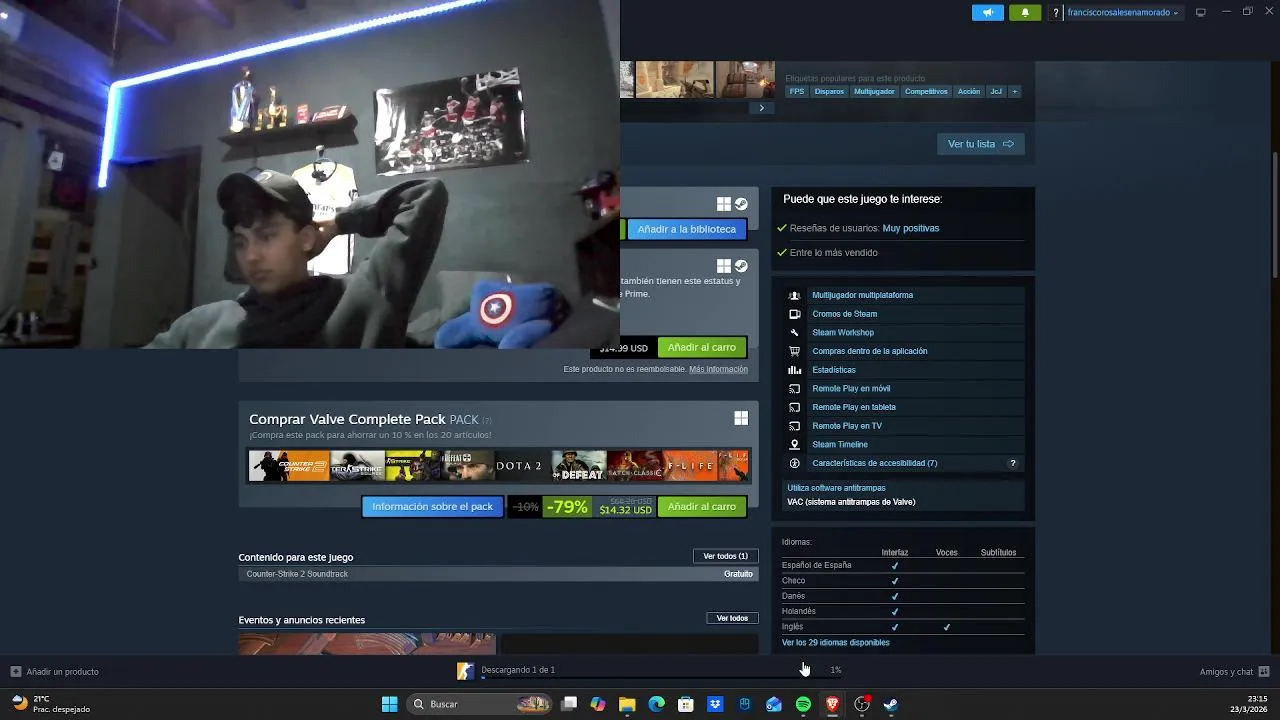Open Características de accesibilidad (7) link
Image resolution: width=1280 pixels, height=720 pixels.
(875, 463)
